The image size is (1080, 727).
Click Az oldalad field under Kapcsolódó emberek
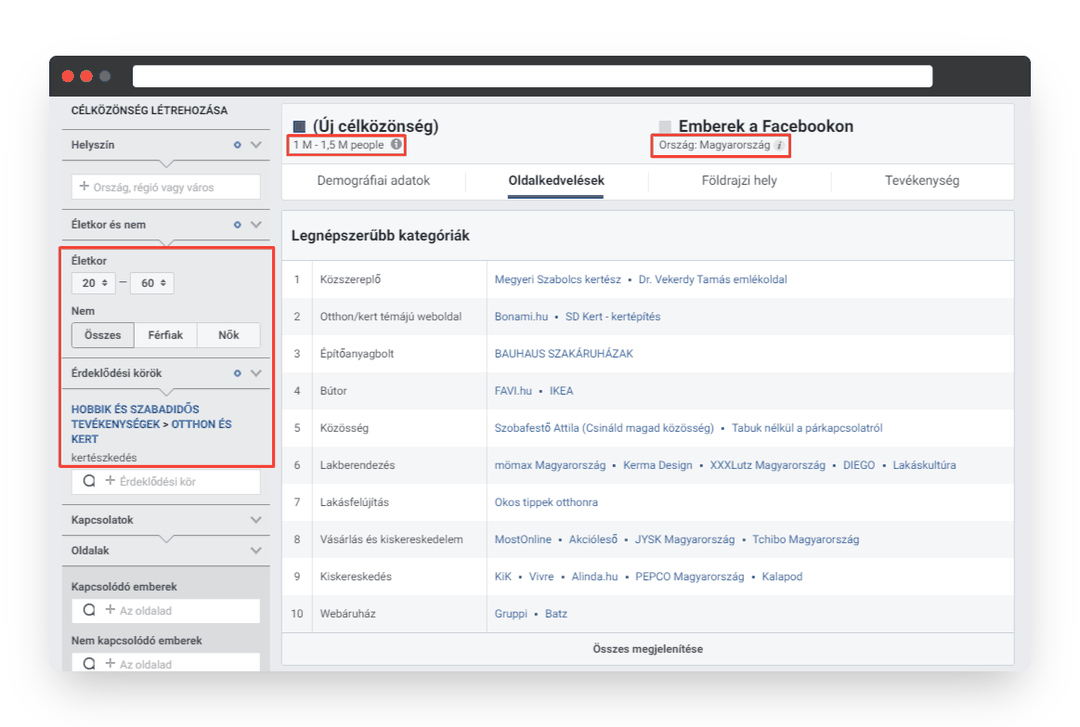click(x=166, y=611)
